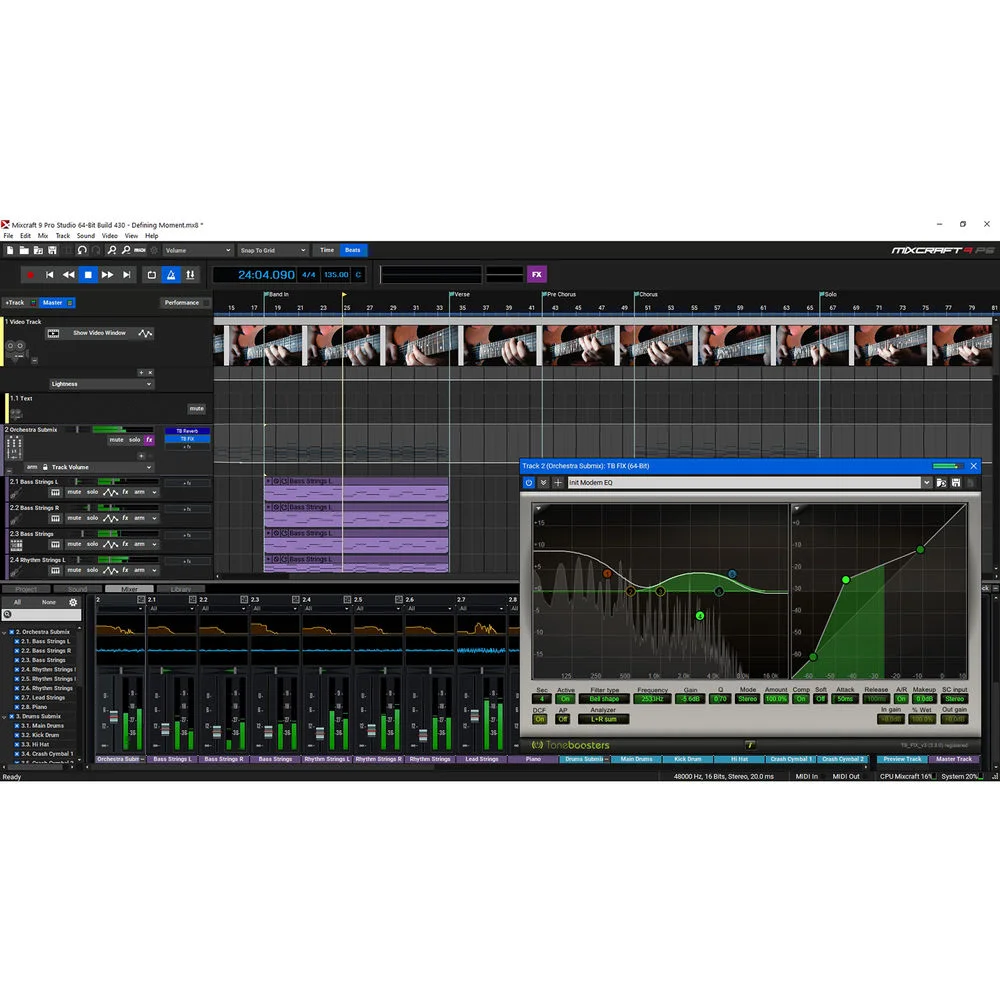Open the Track menu in the menu bar
This screenshot has height=1000, width=1000.
tap(62, 235)
